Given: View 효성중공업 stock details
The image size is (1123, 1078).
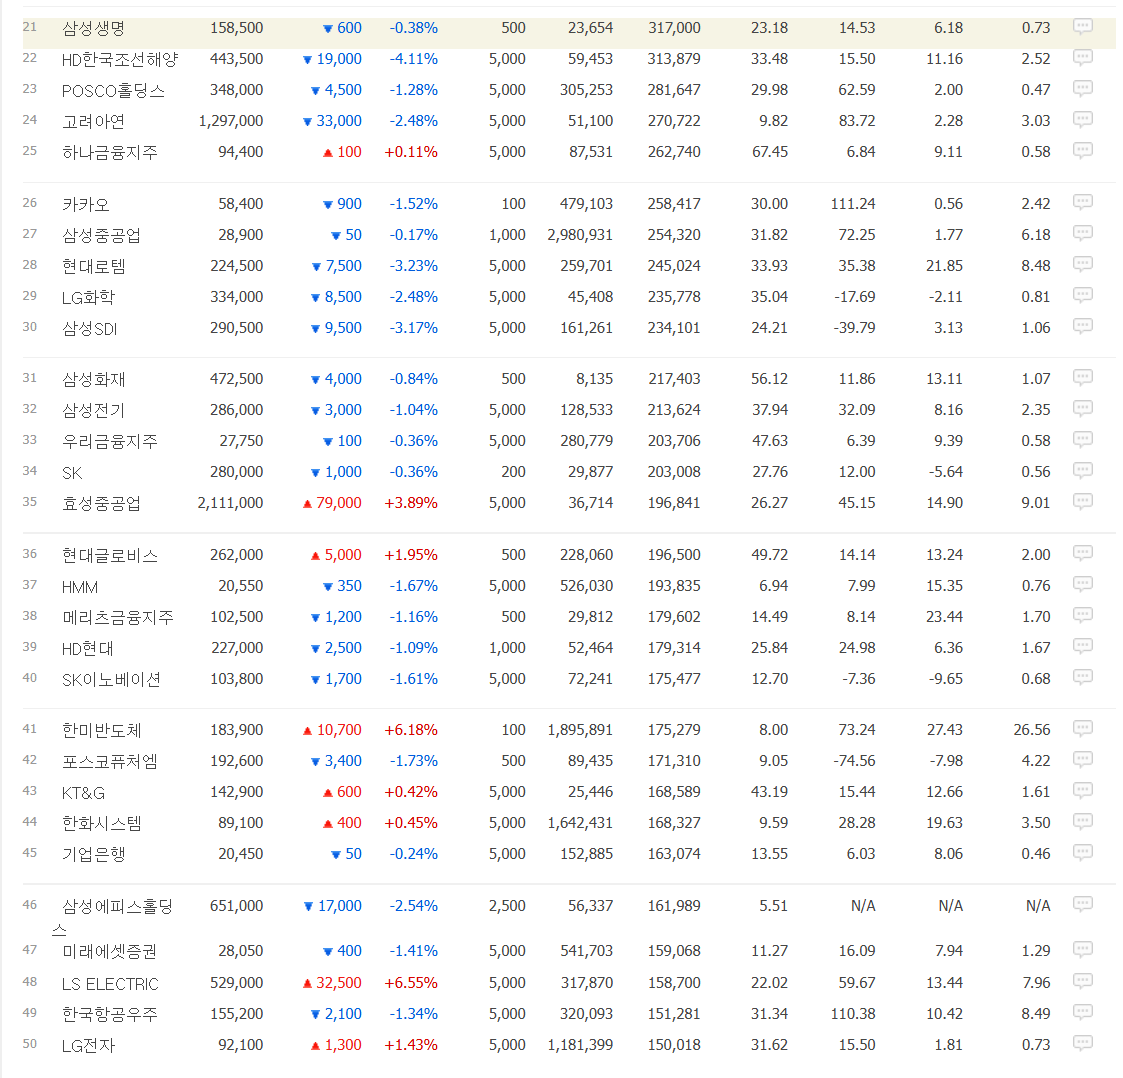Looking at the screenshot, I should click(101, 503).
